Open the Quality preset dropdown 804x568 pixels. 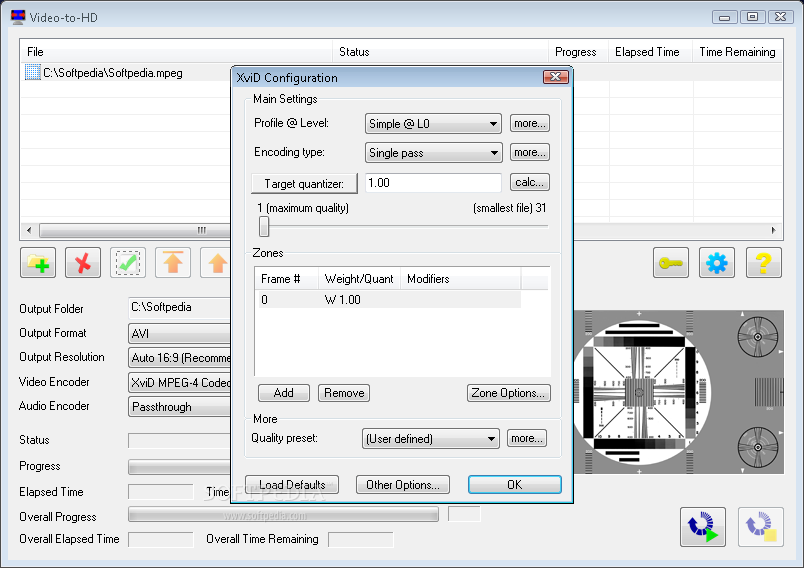[x=431, y=439]
